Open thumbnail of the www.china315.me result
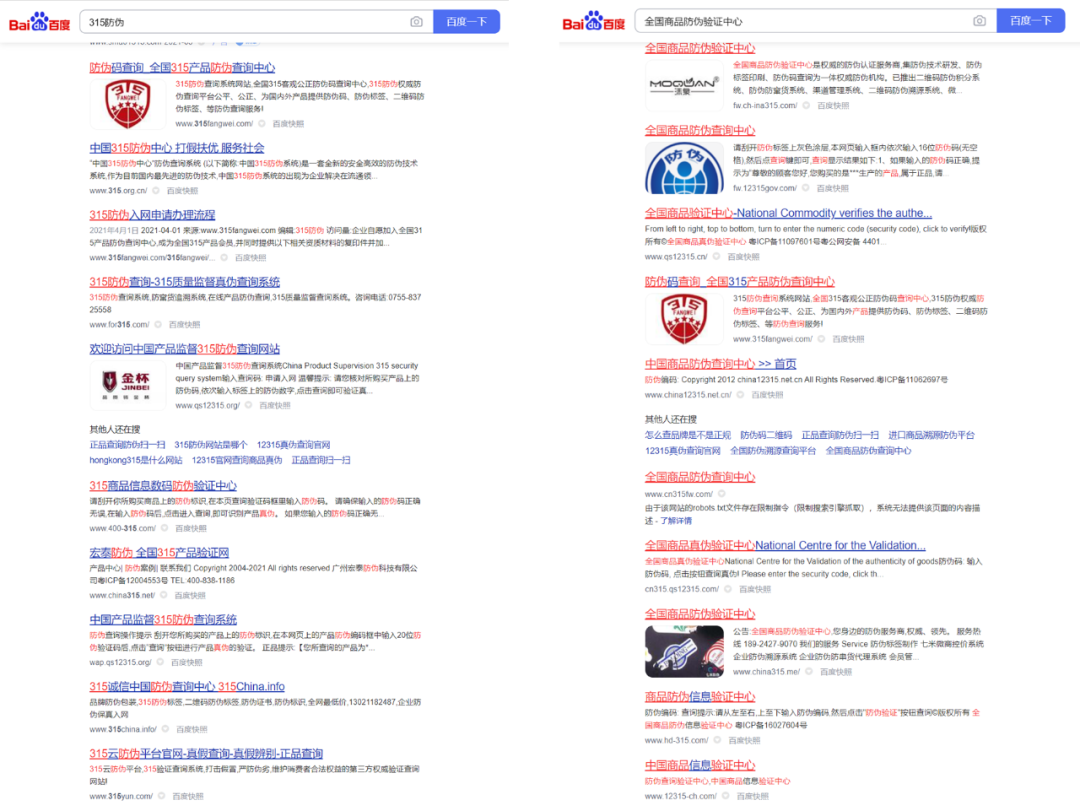This screenshot has height=811, width=1080. point(684,652)
